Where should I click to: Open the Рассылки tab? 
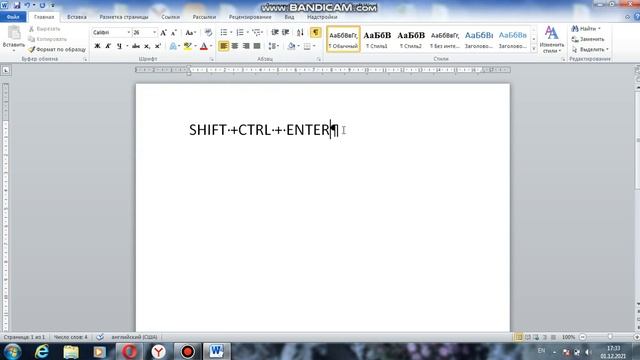pos(204,17)
